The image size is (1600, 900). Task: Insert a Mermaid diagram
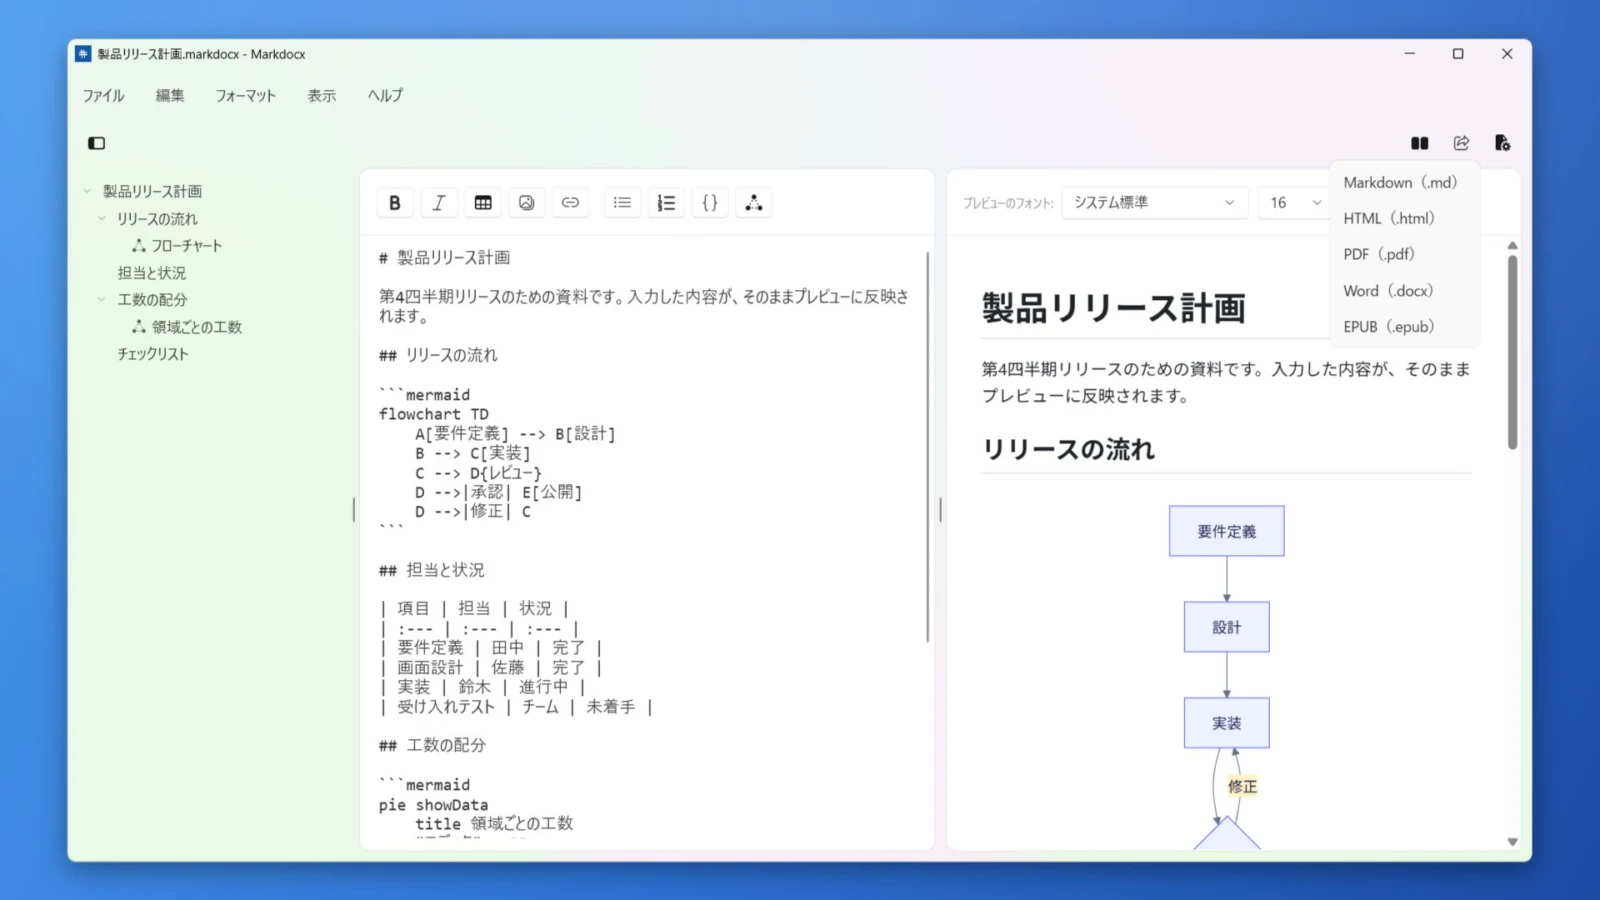coord(754,203)
